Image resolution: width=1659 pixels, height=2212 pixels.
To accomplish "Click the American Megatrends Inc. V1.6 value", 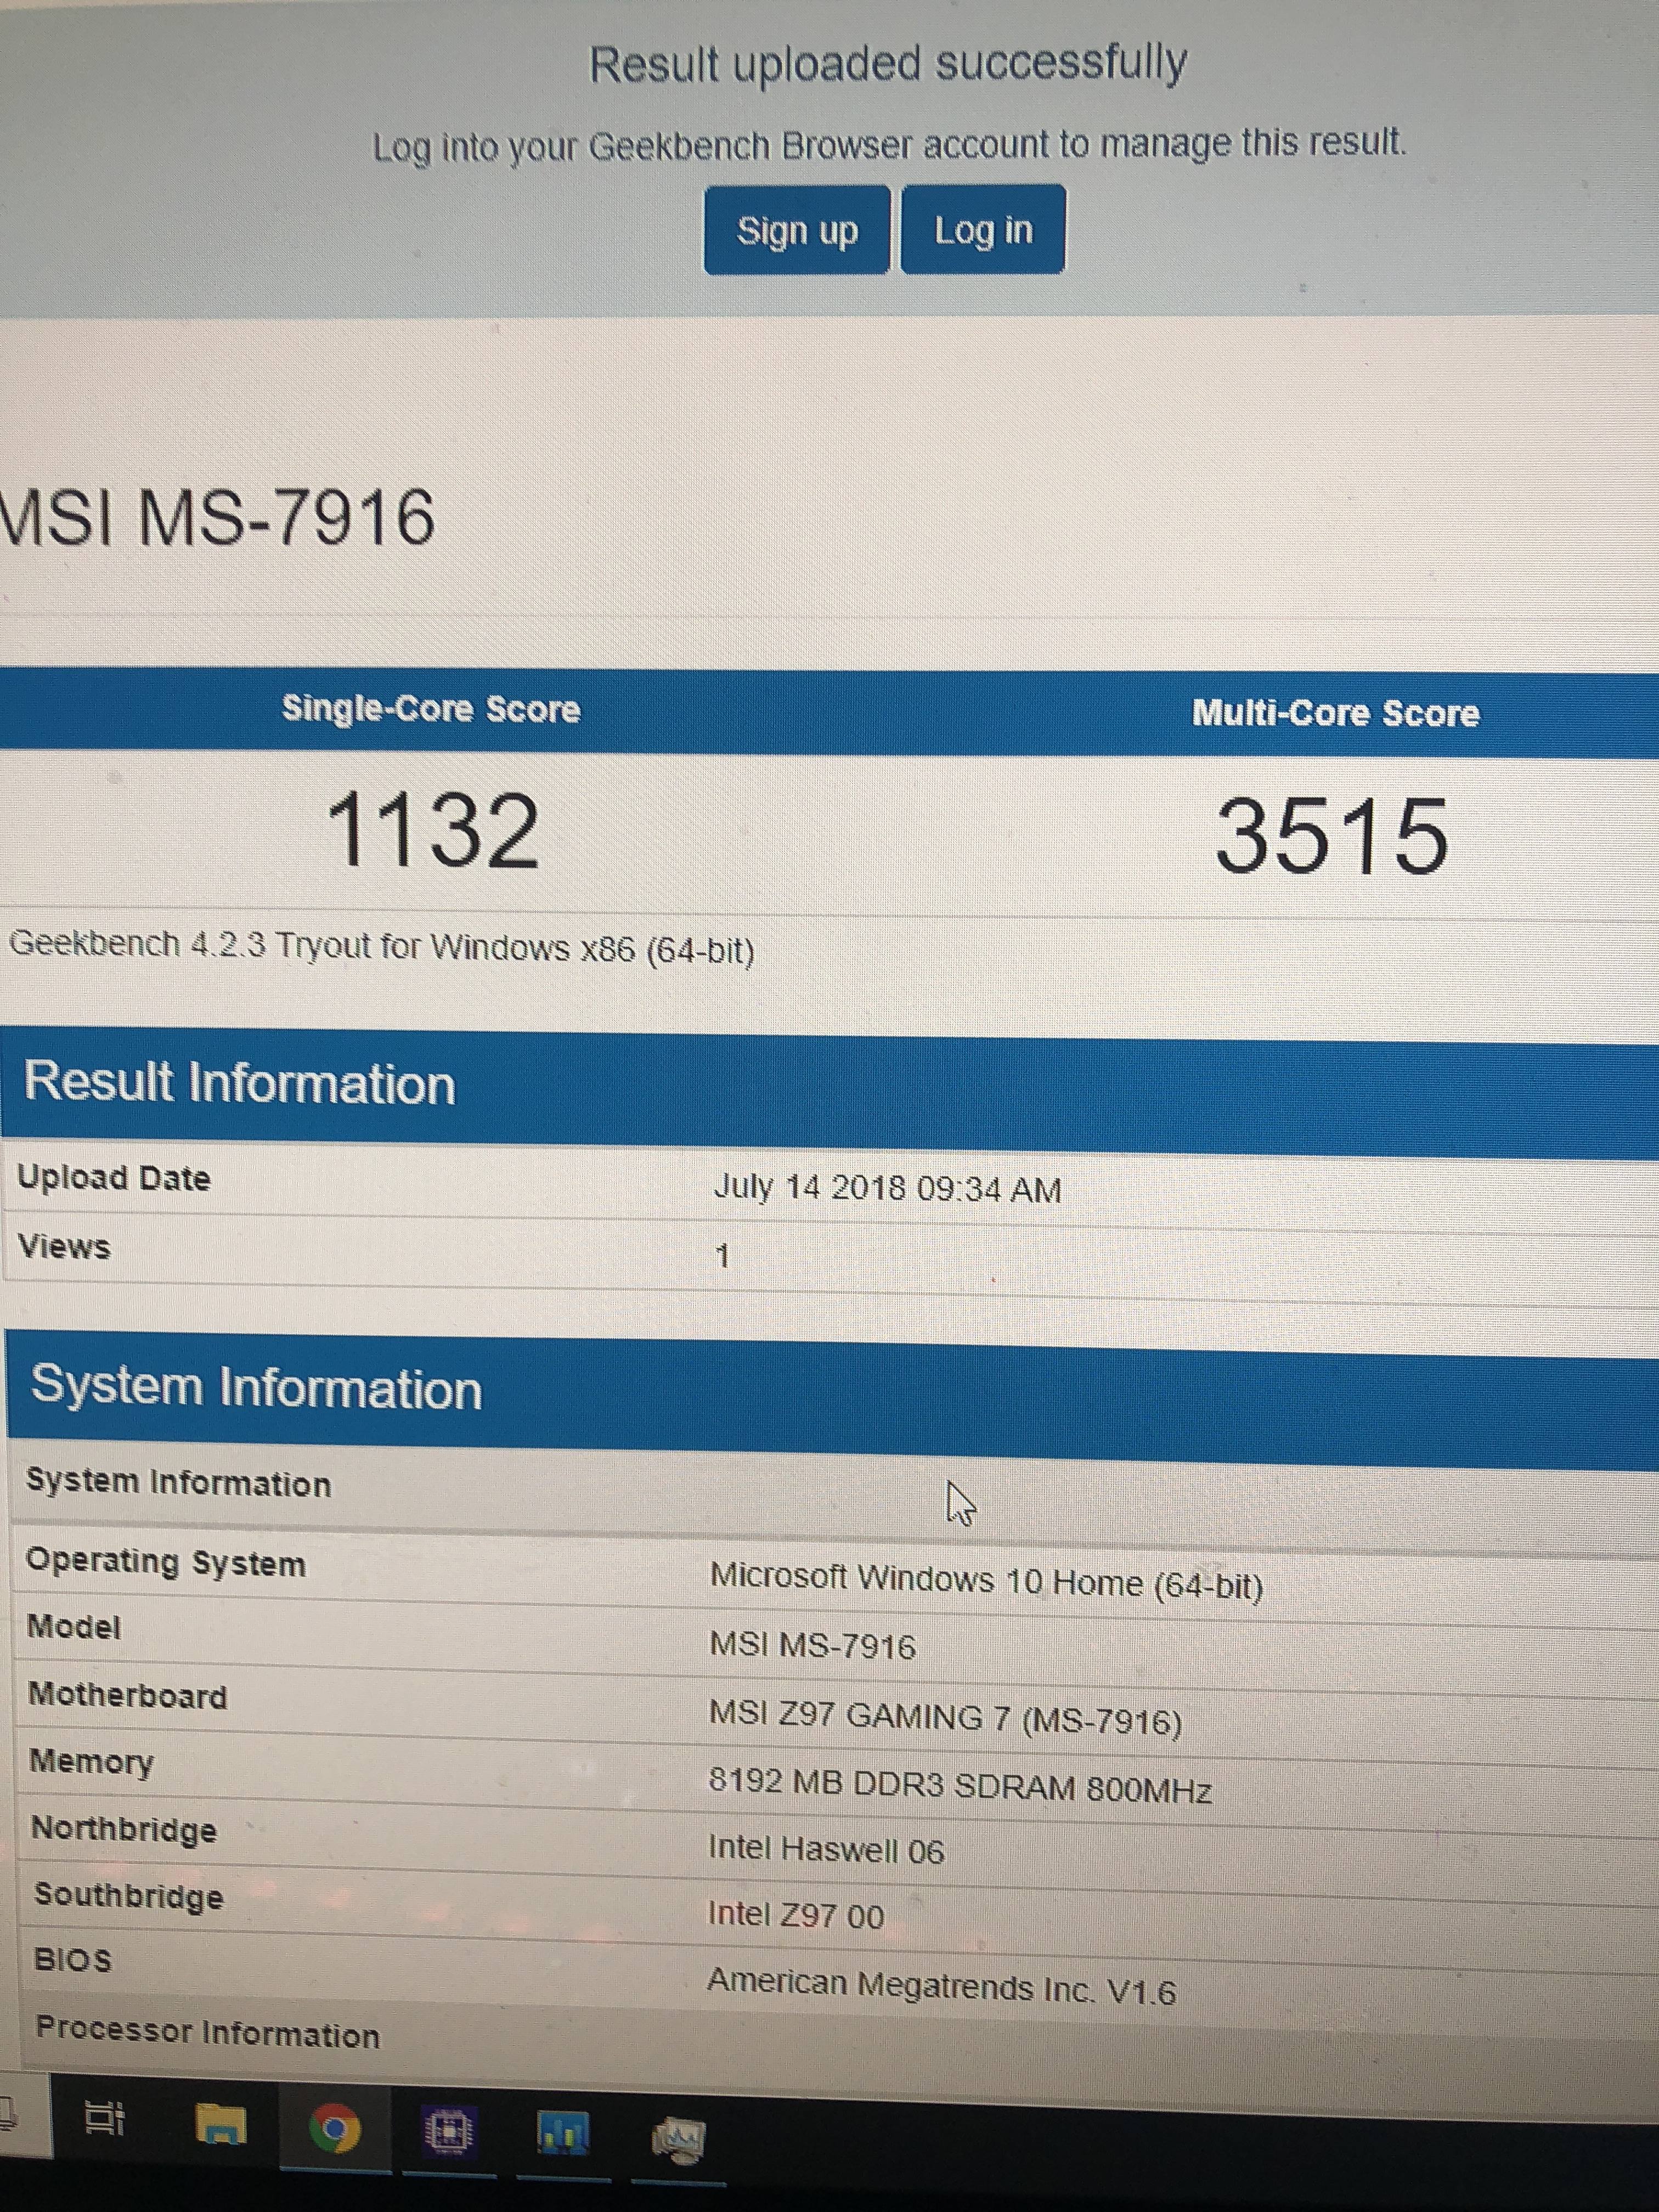I will 942,1986.
